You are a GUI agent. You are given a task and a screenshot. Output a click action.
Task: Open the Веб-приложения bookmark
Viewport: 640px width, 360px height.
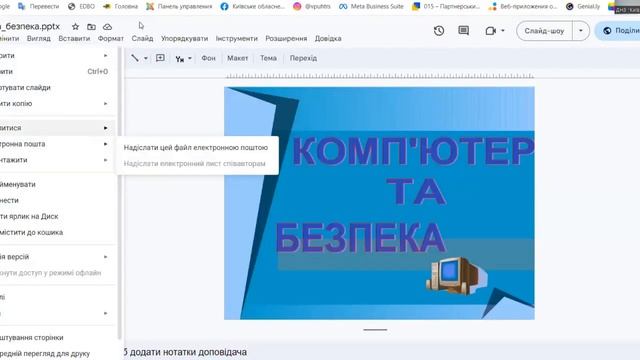pyautogui.click(x=523, y=6)
